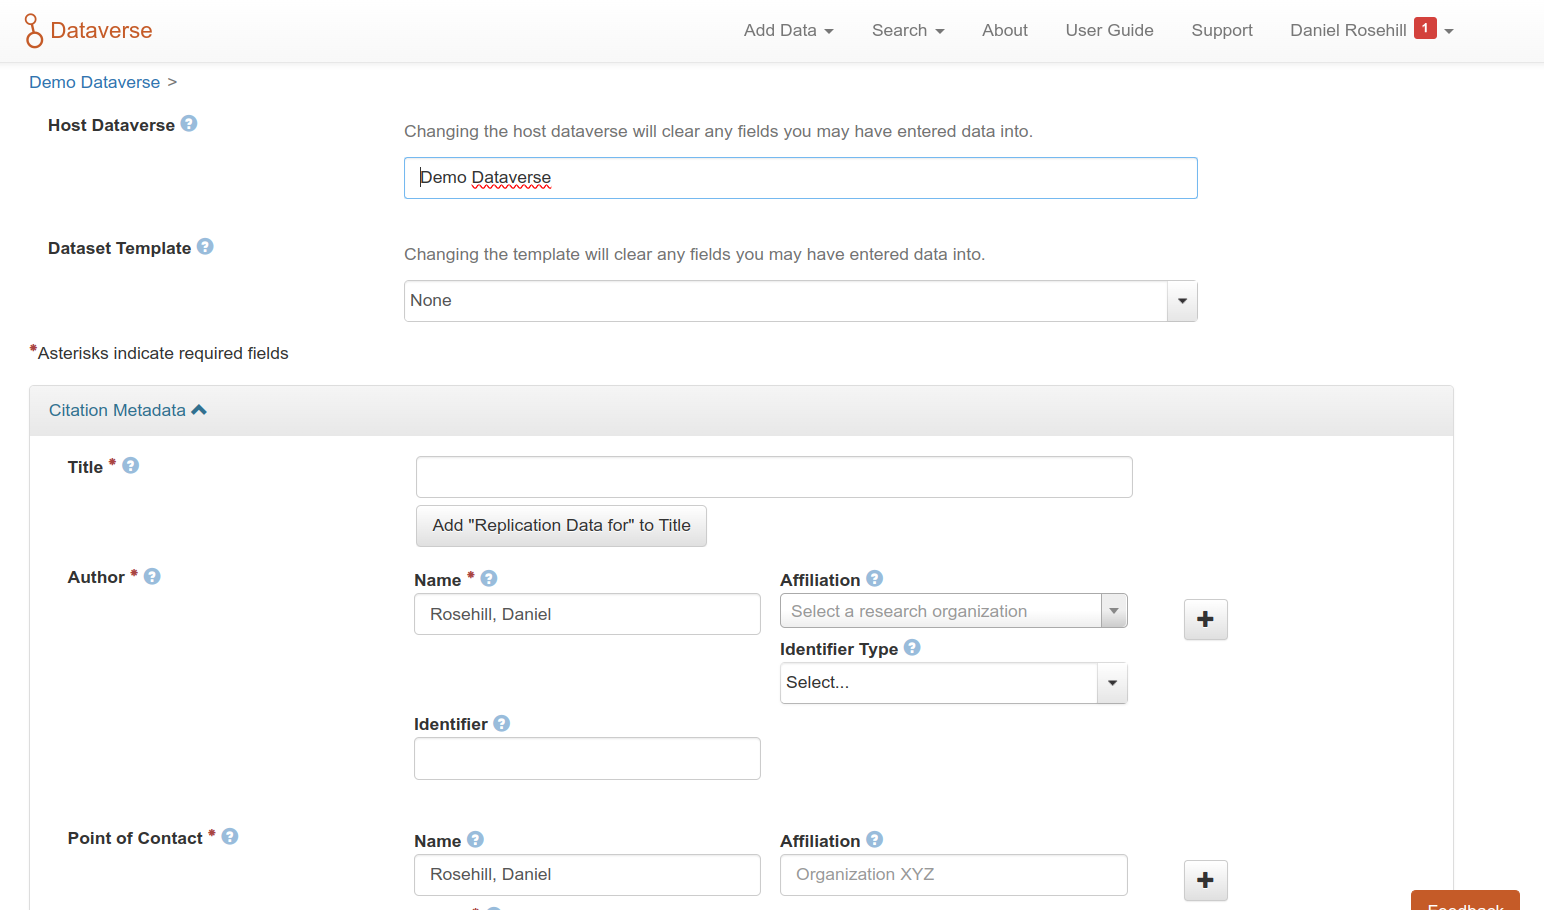Click Identifier Type help icon
This screenshot has height=910, width=1544.
(912, 648)
